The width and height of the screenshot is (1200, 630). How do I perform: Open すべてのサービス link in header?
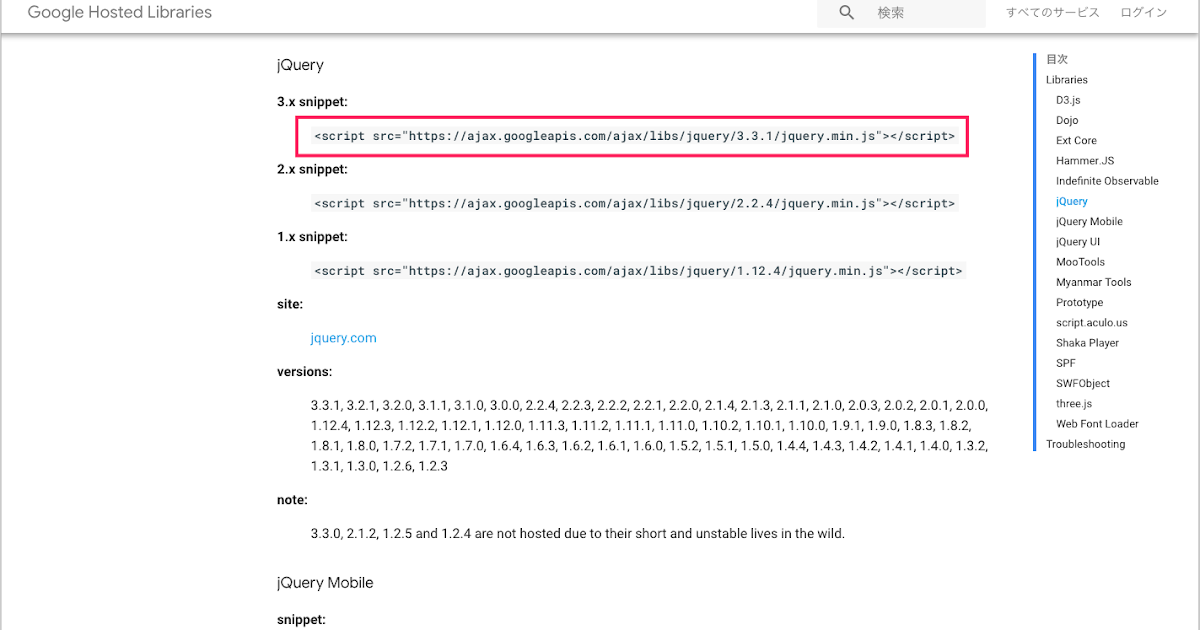point(1052,13)
